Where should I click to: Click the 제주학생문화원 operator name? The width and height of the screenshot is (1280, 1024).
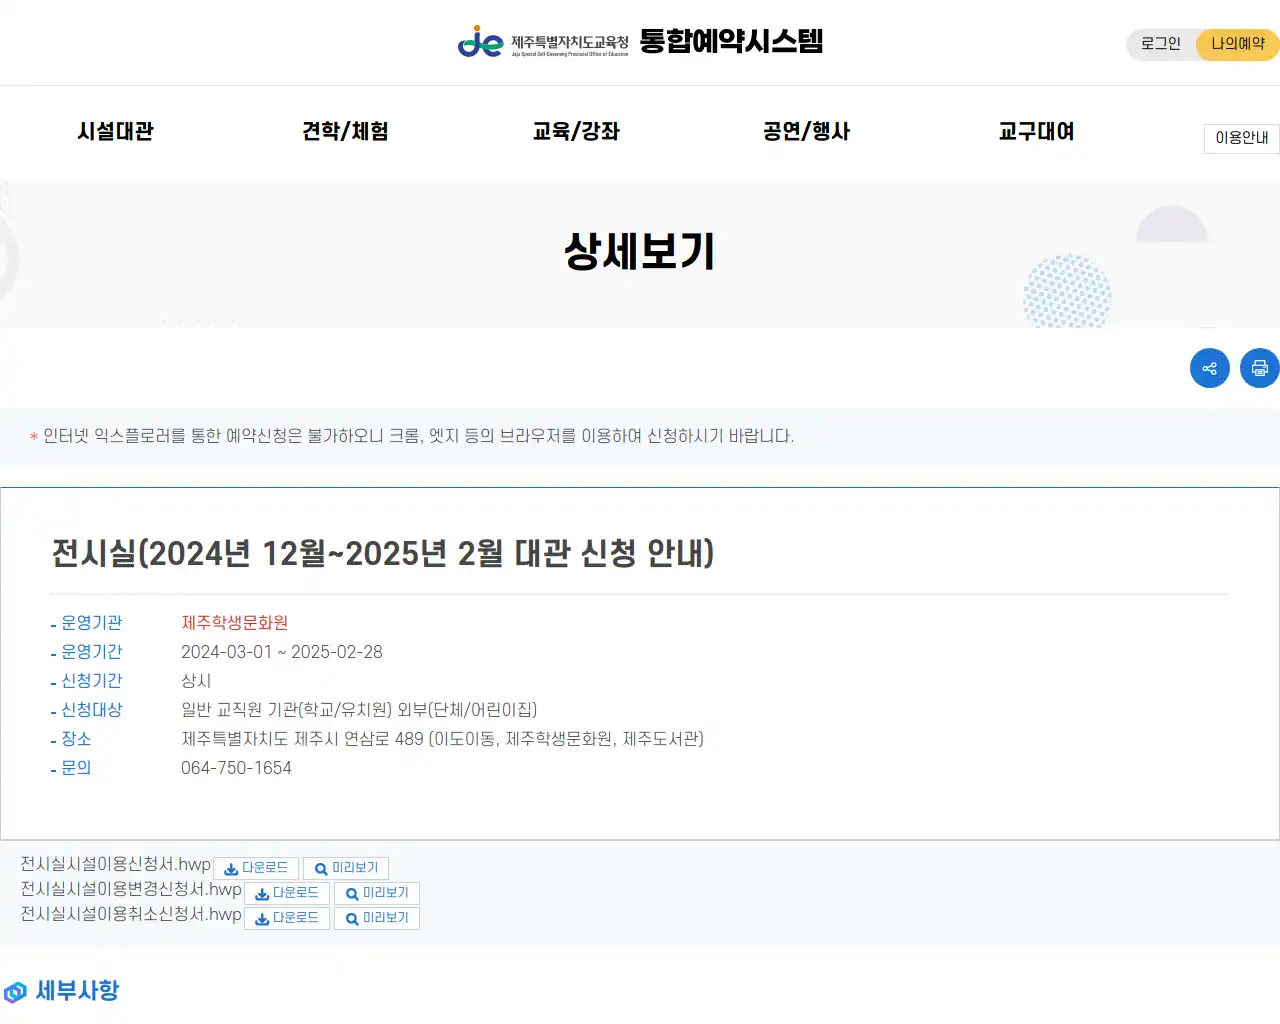coord(235,623)
